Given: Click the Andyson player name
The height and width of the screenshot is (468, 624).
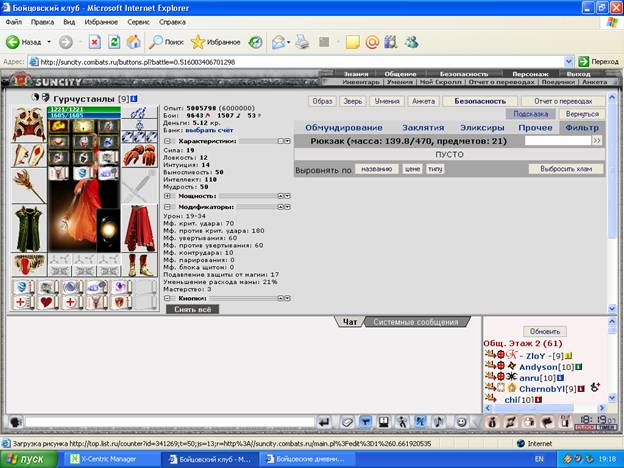Looking at the screenshot, I should point(538,367).
